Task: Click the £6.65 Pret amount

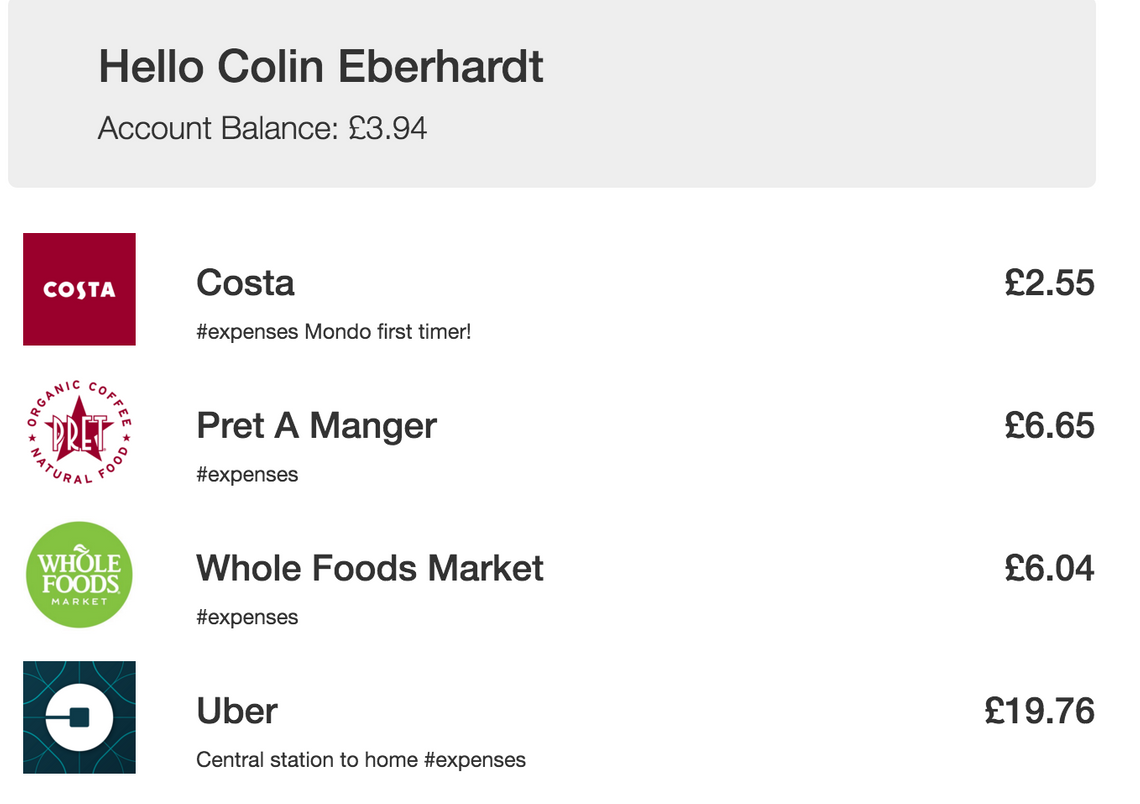Action: 1049,426
